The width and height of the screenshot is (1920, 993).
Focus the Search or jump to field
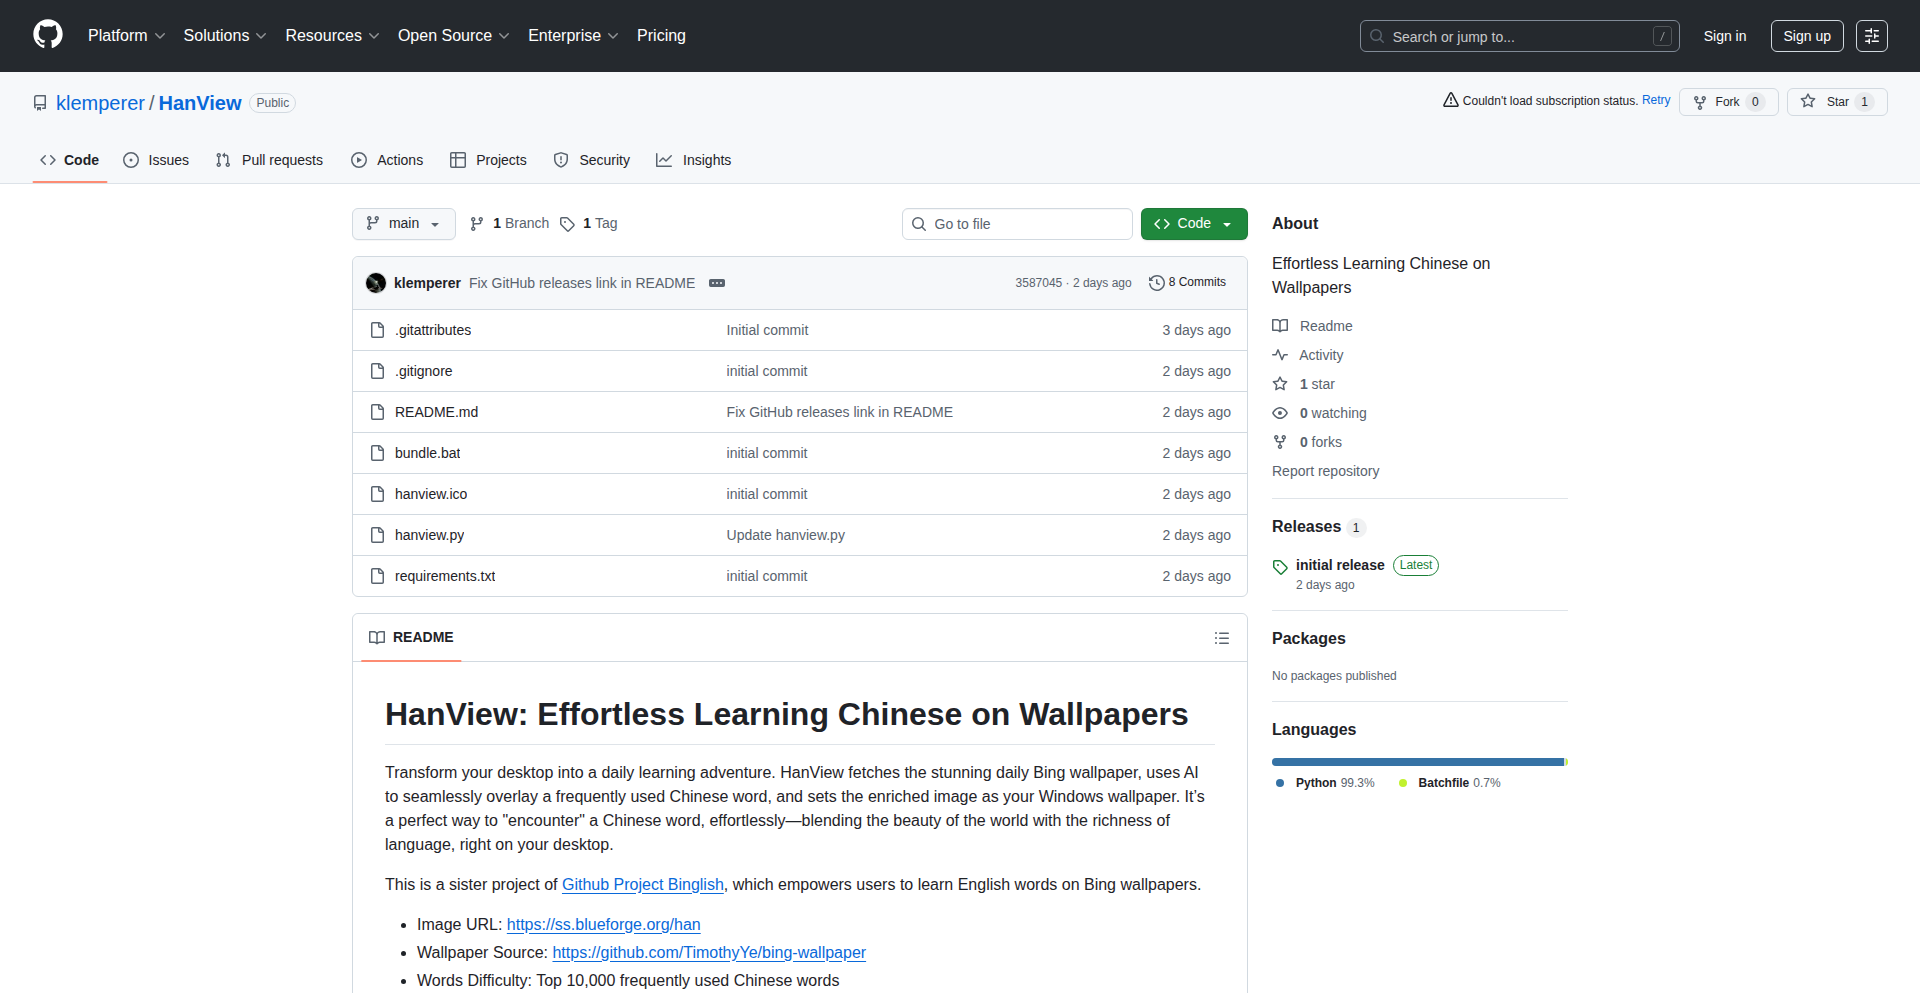tap(1520, 36)
